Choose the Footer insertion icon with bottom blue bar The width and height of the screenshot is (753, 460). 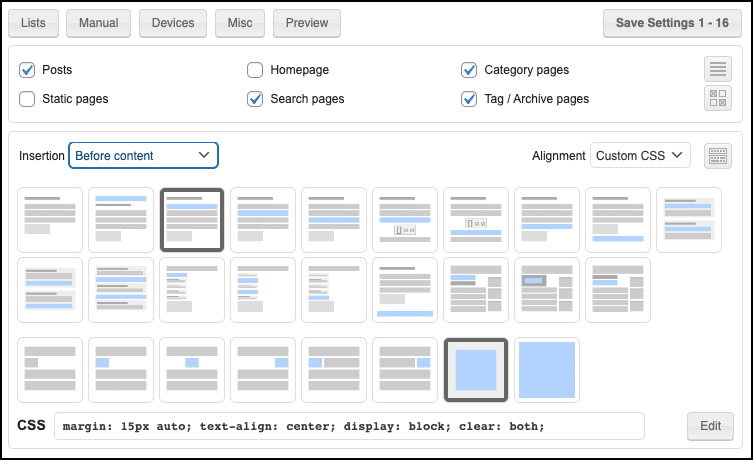tap(405, 290)
